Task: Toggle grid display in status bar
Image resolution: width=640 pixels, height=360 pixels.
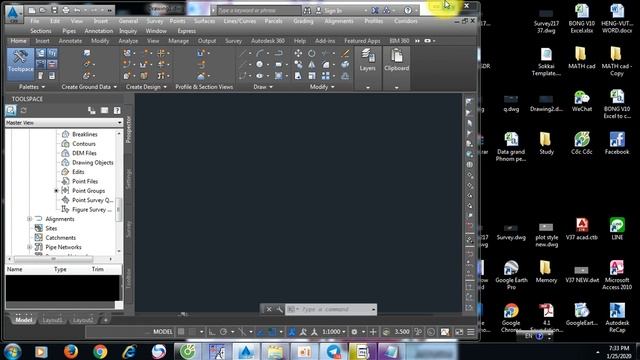Action: point(181,332)
